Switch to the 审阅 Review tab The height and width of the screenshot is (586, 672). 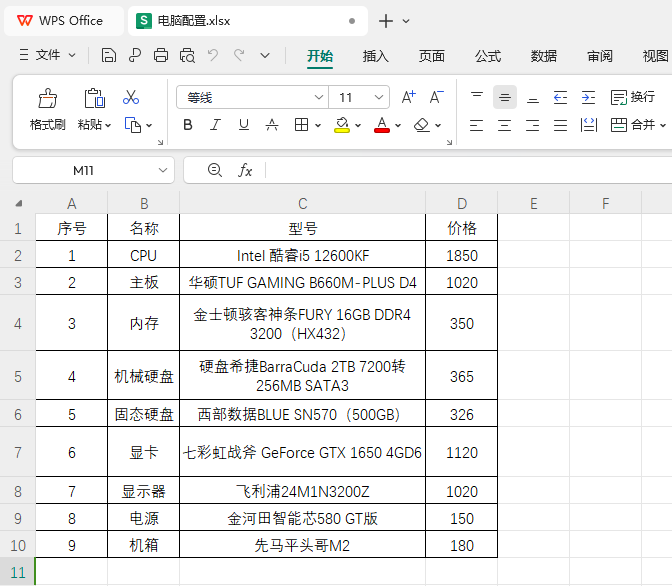point(600,56)
